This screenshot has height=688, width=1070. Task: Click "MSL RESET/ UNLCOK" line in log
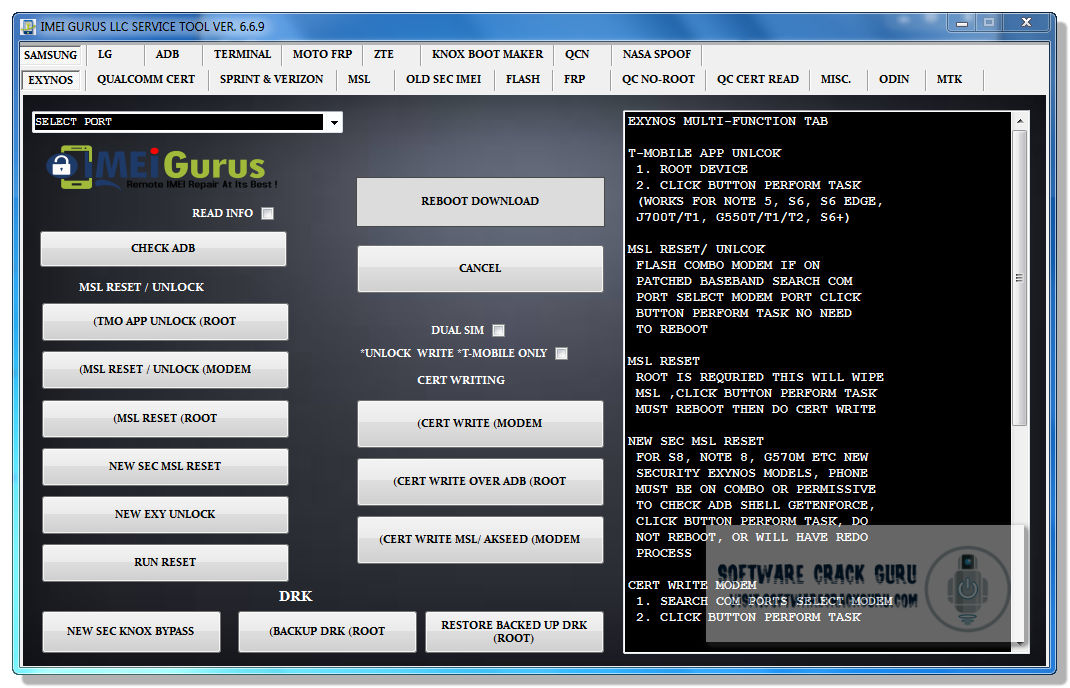pos(696,250)
